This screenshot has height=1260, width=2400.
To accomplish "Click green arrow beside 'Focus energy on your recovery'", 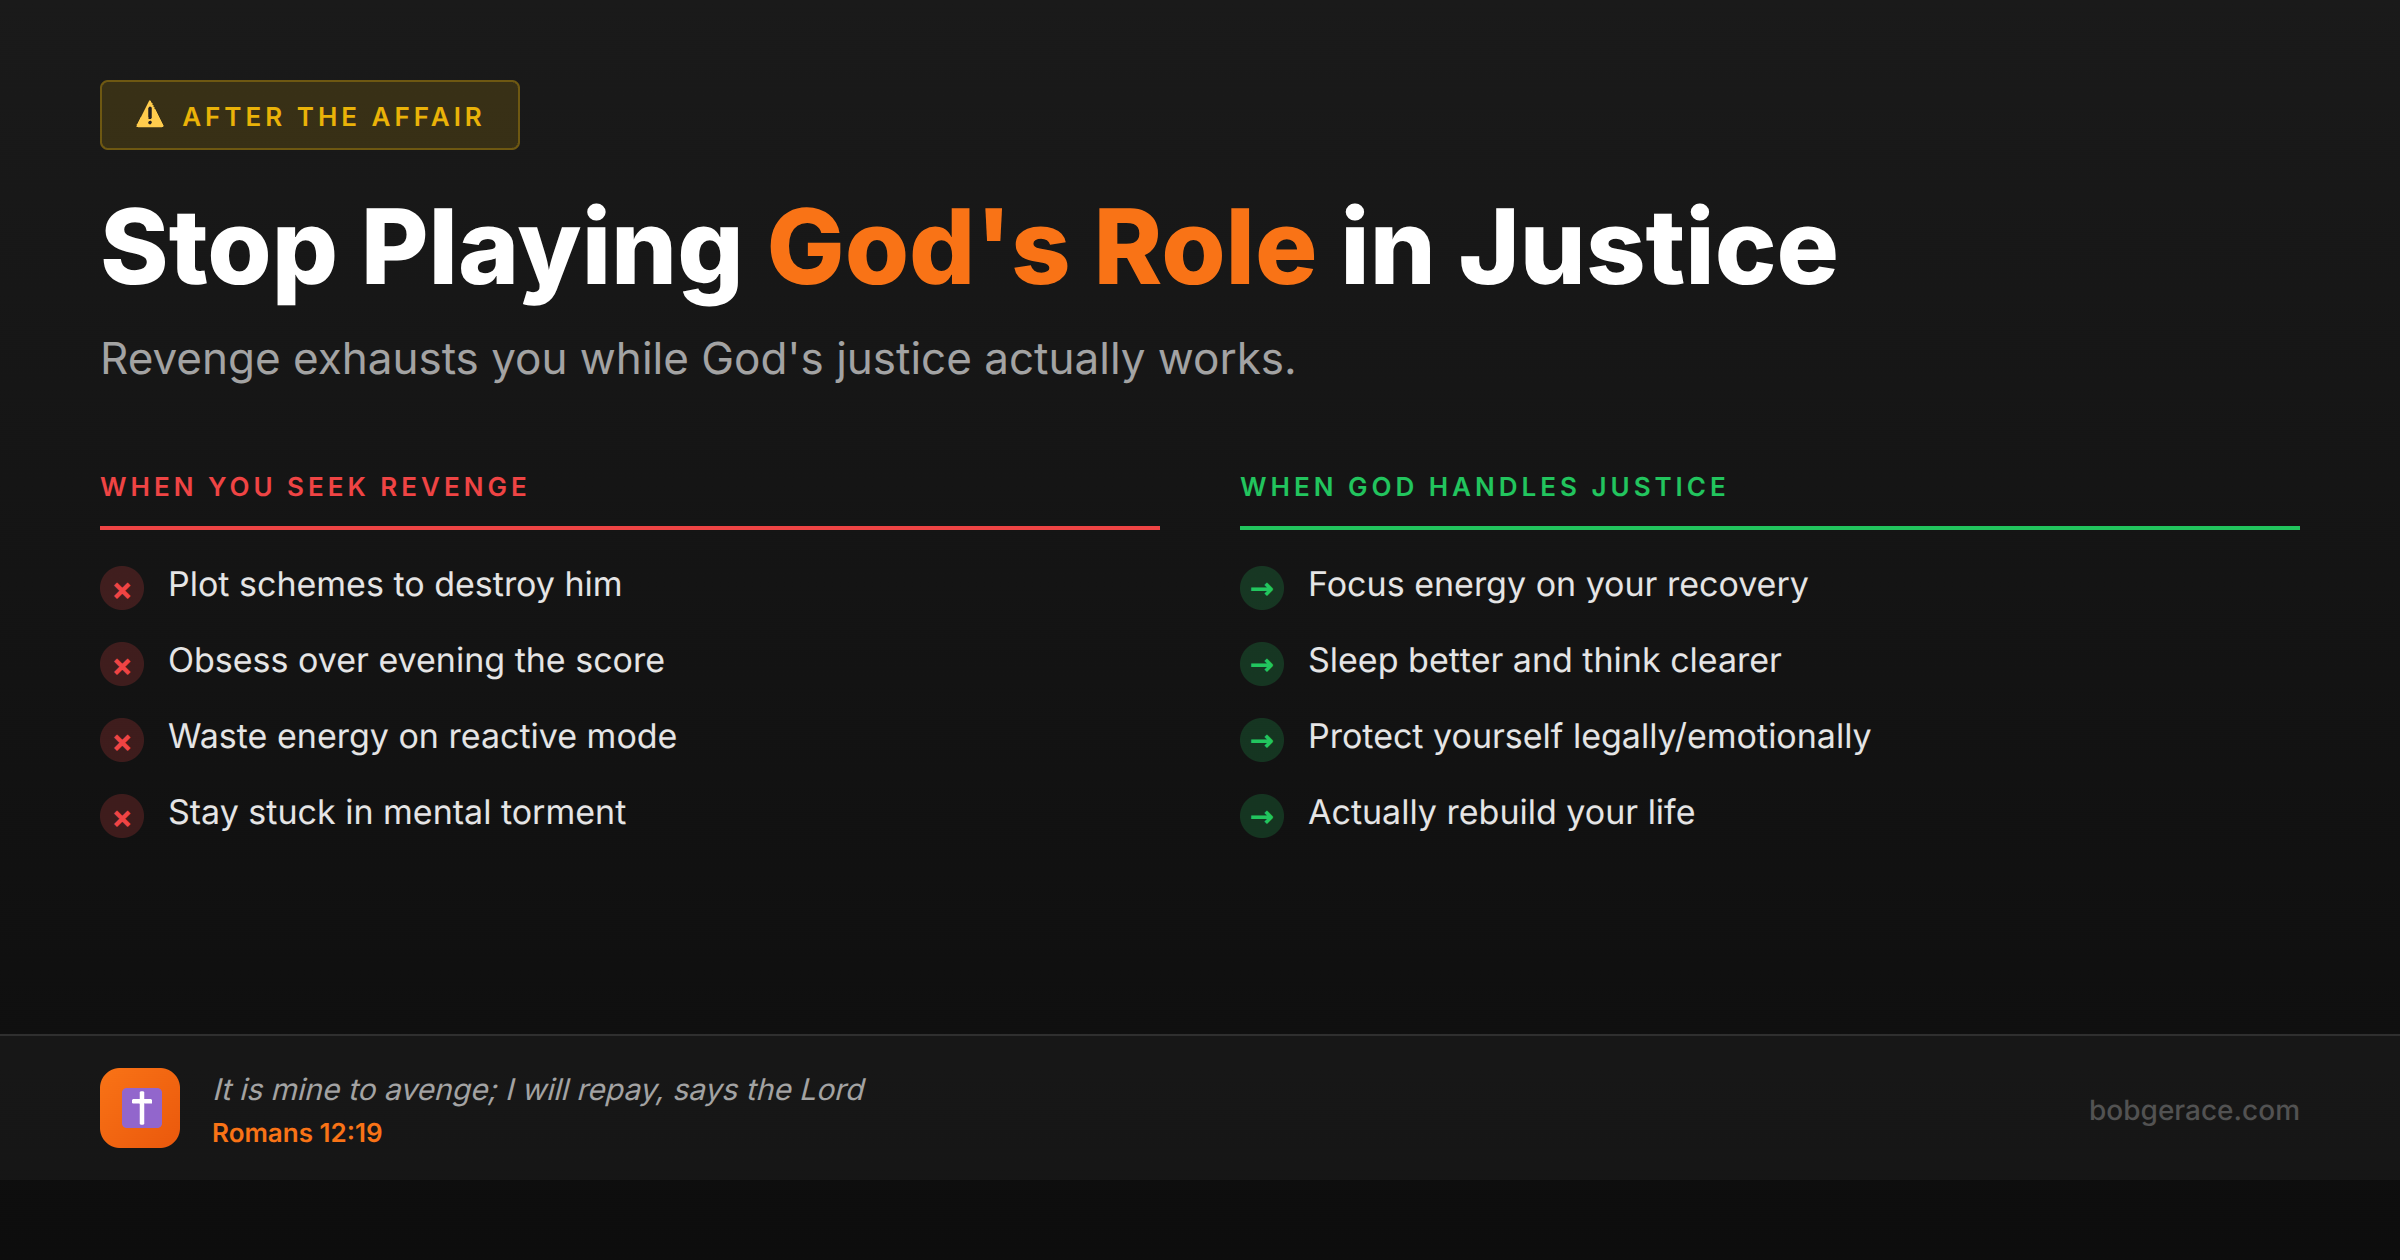I will click(1262, 589).
